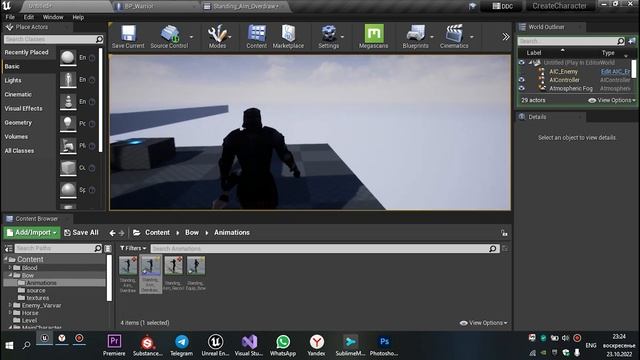Open World Outliner View Options dropdown
This screenshot has height=360, width=640.
[612, 100]
